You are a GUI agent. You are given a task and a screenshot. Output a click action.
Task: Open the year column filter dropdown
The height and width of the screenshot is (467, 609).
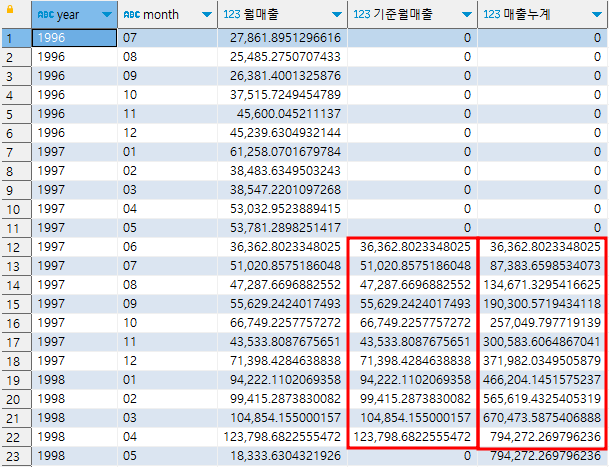coord(106,15)
